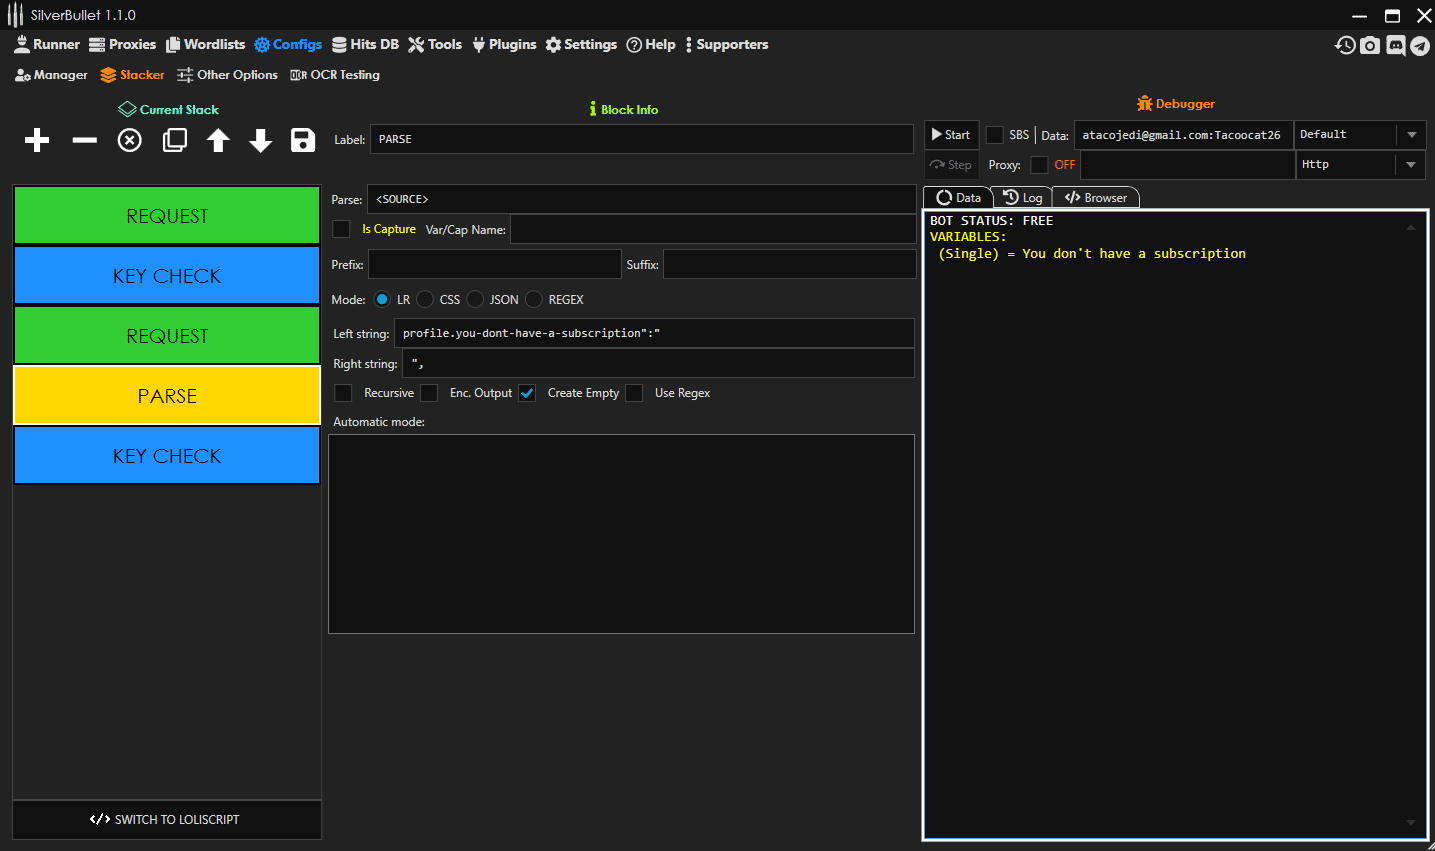The width and height of the screenshot is (1435, 851).
Task: Take a screenshot with the camera icon
Action: click(x=1370, y=46)
